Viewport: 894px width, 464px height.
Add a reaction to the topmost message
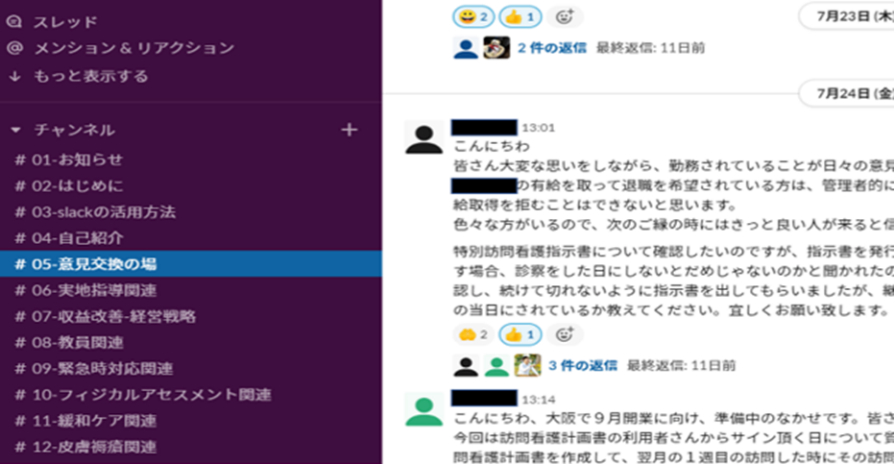coord(564,17)
